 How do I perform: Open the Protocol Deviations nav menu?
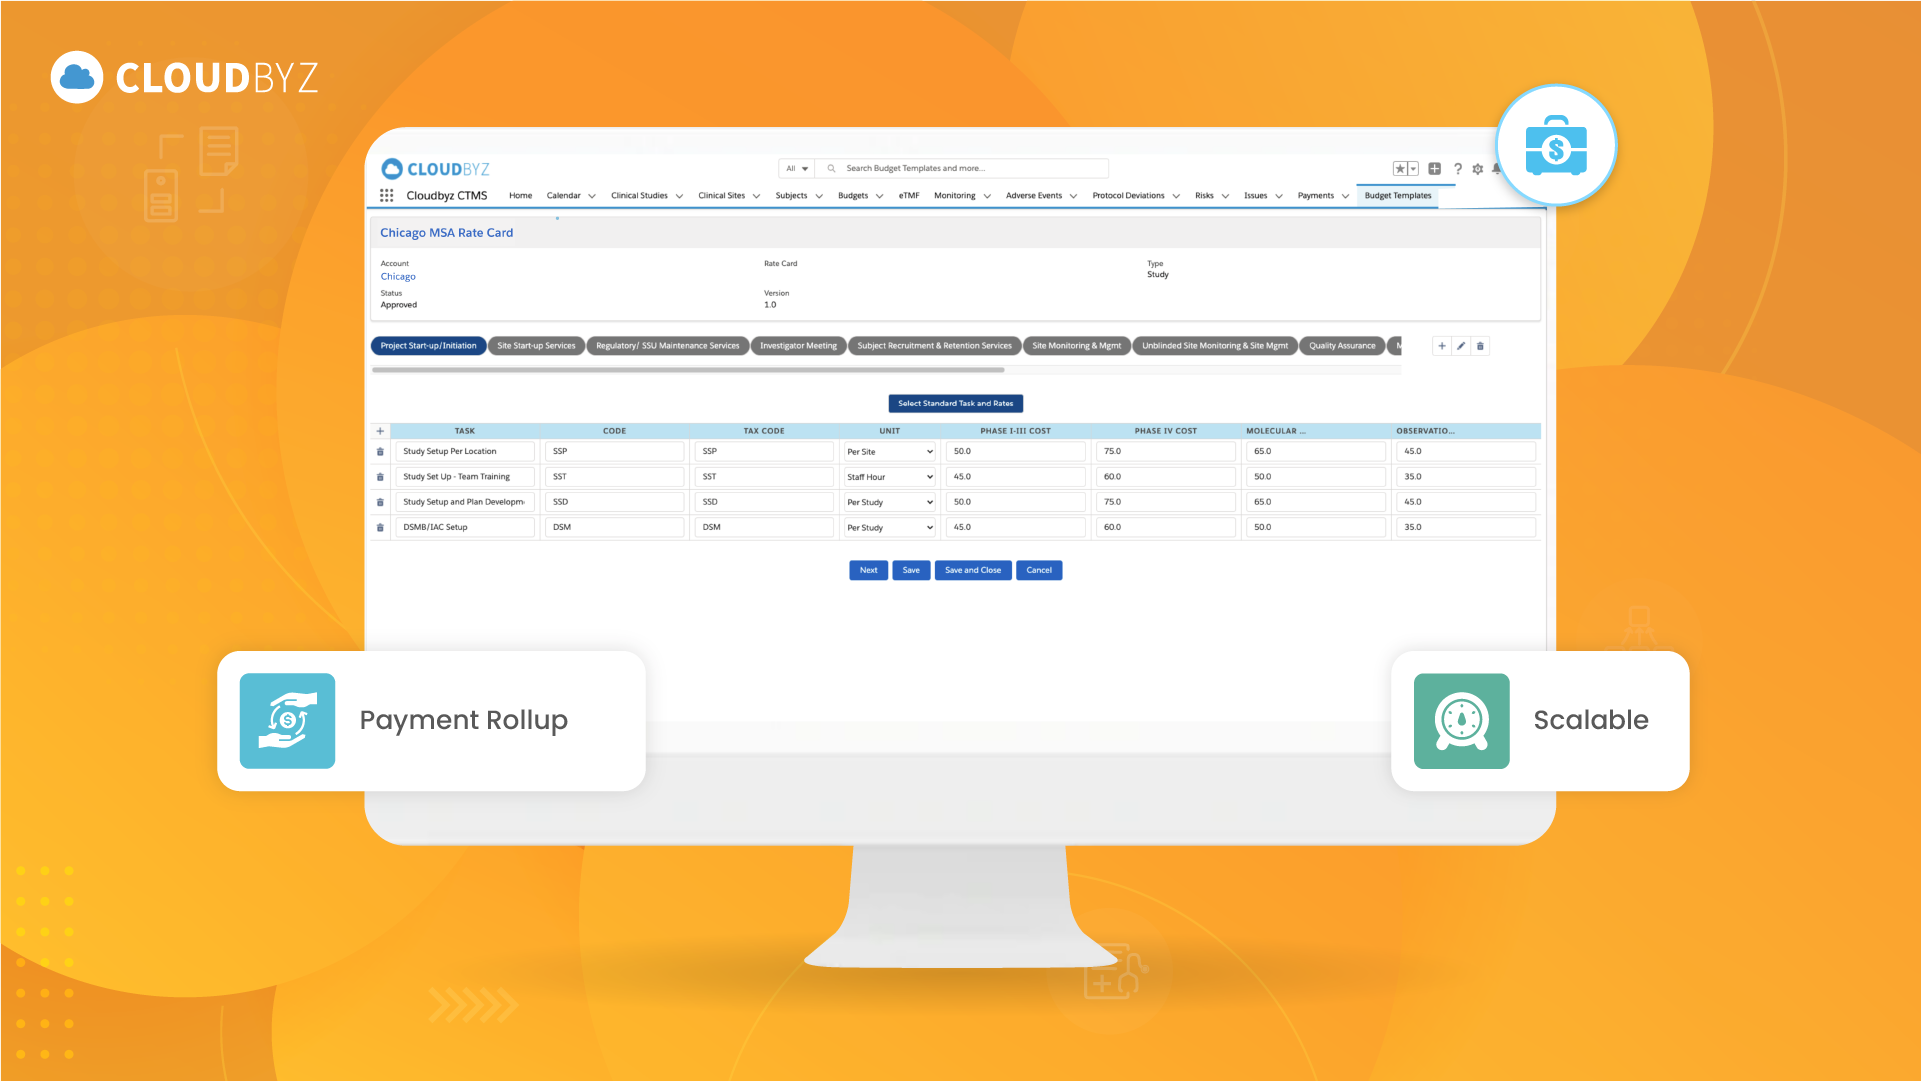1136,196
